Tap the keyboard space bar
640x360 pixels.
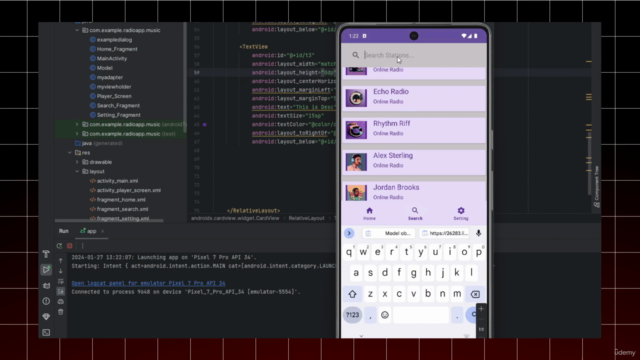pyautogui.click(x=421, y=315)
